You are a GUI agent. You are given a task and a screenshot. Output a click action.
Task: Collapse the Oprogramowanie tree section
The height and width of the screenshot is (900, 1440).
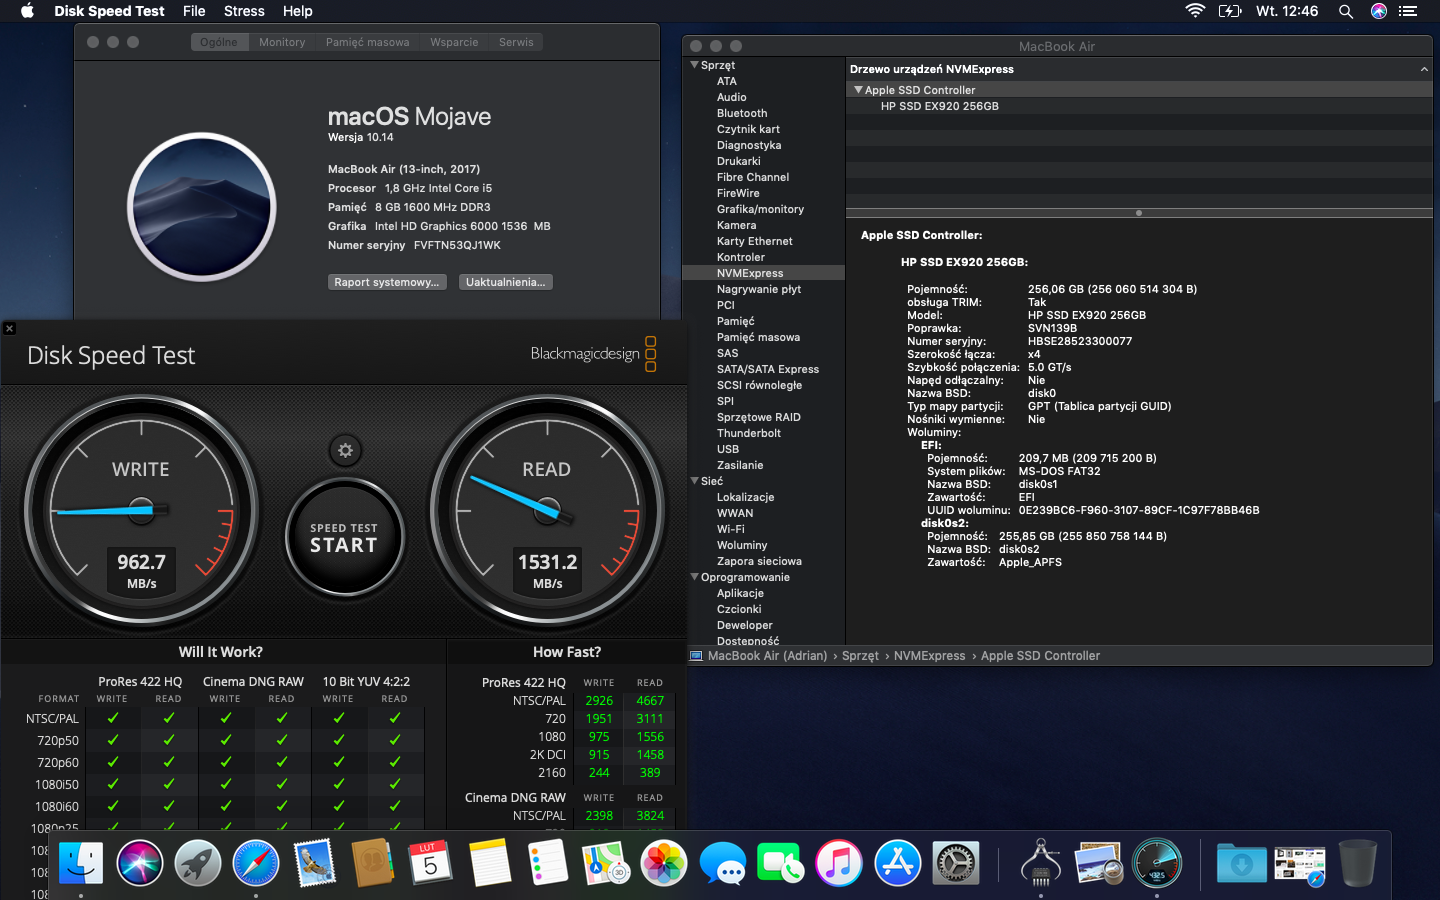(695, 577)
